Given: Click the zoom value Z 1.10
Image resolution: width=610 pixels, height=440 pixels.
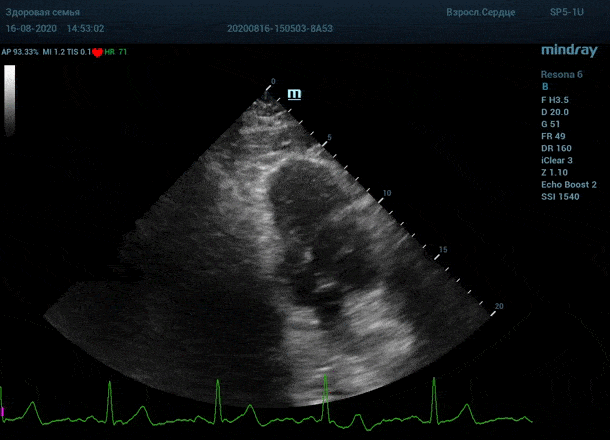Looking at the screenshot, I should pyautogui.click(x=555, y=173).
